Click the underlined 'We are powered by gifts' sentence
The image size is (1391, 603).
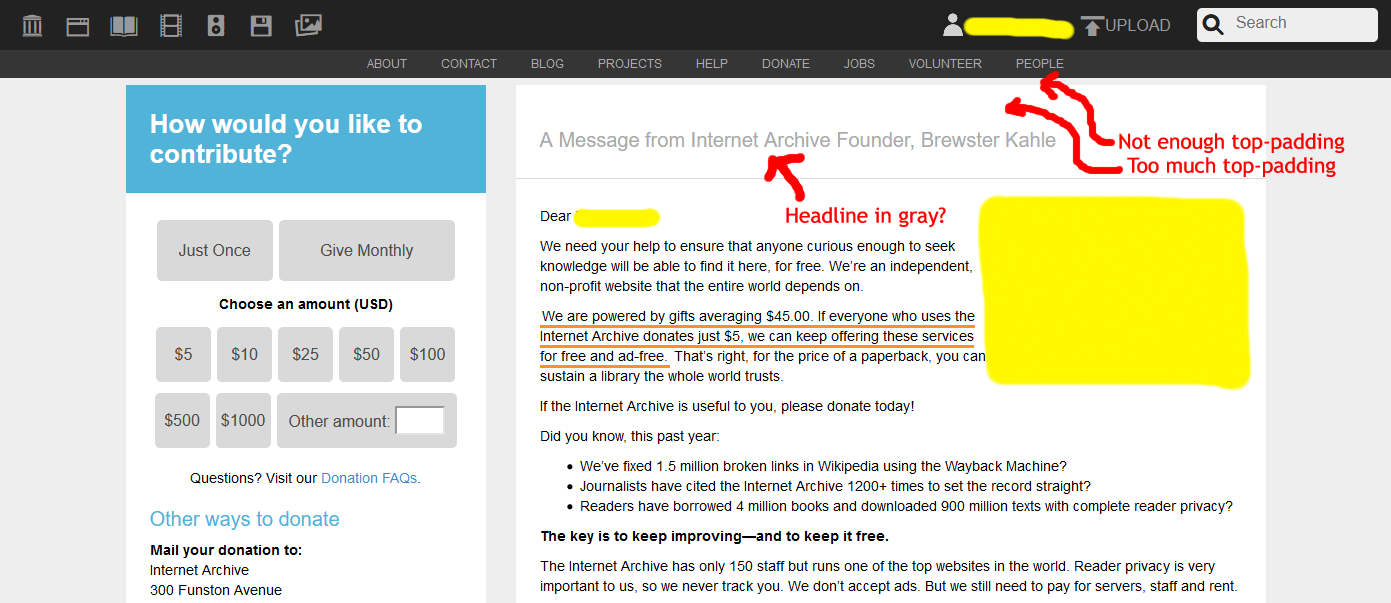757,336
